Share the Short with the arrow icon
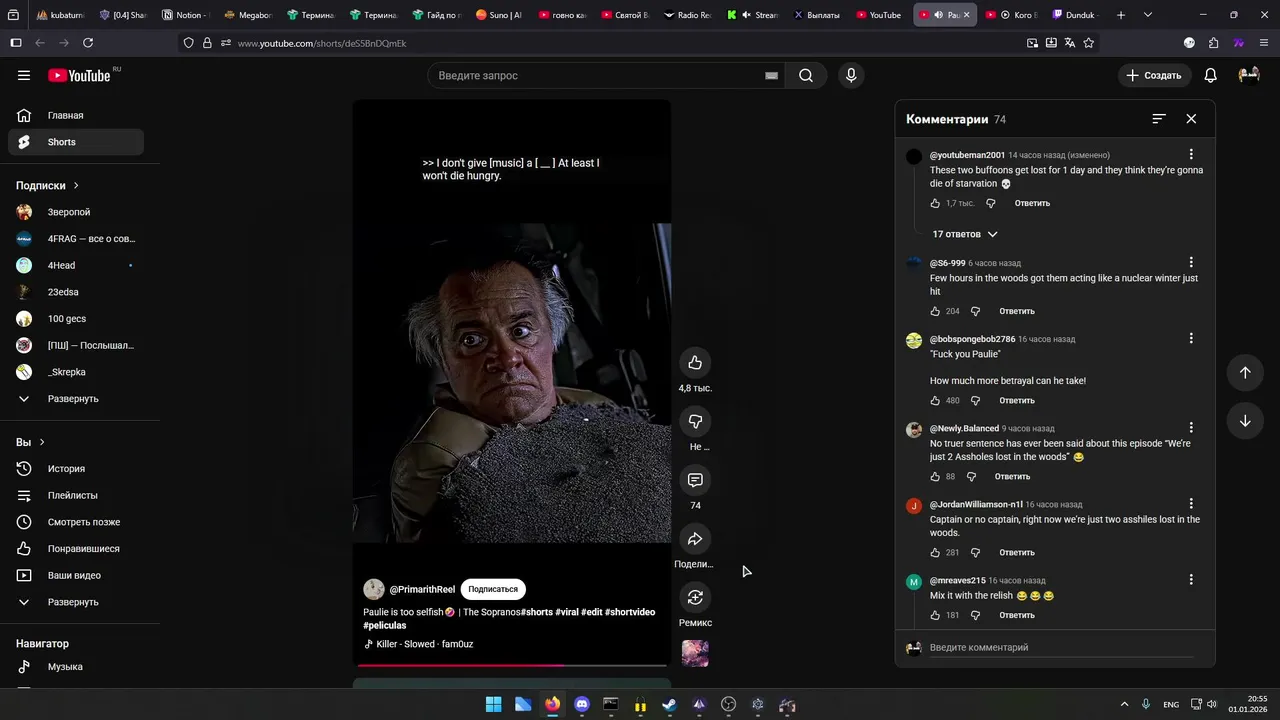1280x720 pixels. click(x=695, y=539)
